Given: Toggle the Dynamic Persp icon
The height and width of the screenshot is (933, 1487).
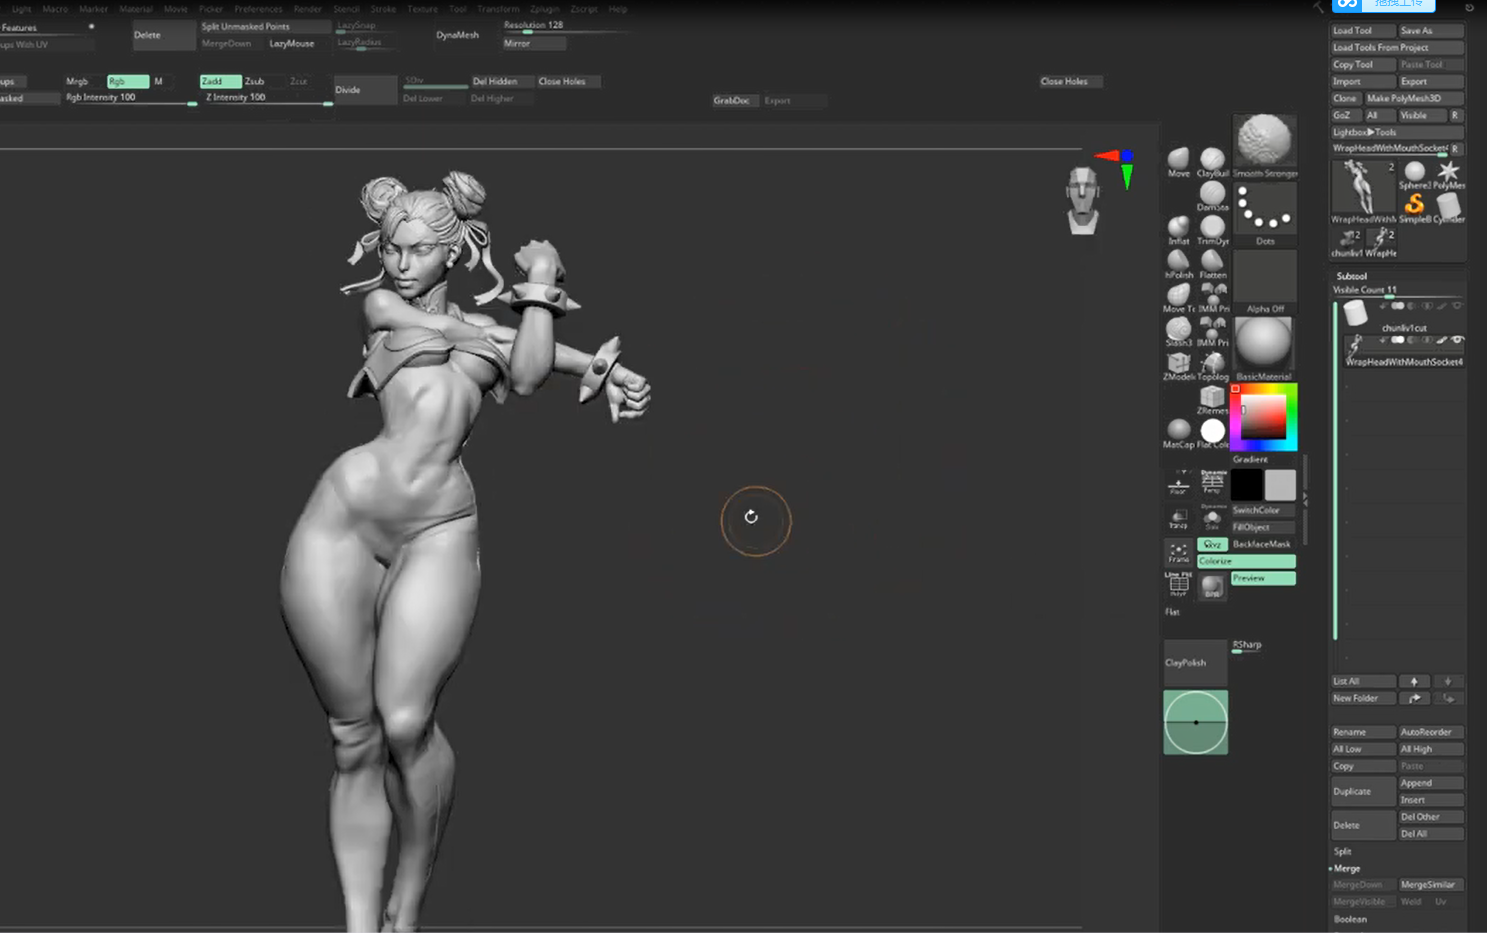Looking at the screenshot, I should [x=1213, y=484].
